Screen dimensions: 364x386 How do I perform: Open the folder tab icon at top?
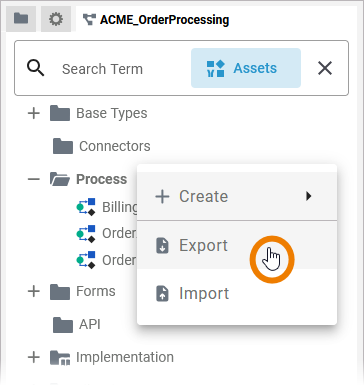(21, 18)
